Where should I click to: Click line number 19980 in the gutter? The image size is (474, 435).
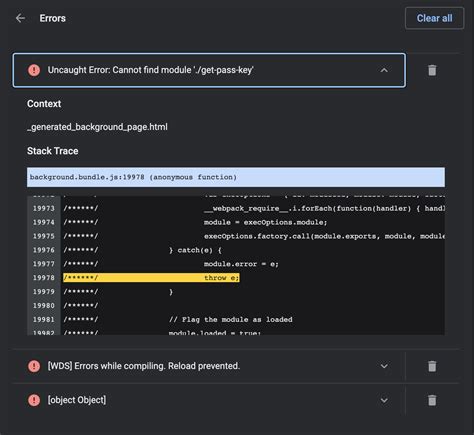pyautogui.click(x=44, y=306)
